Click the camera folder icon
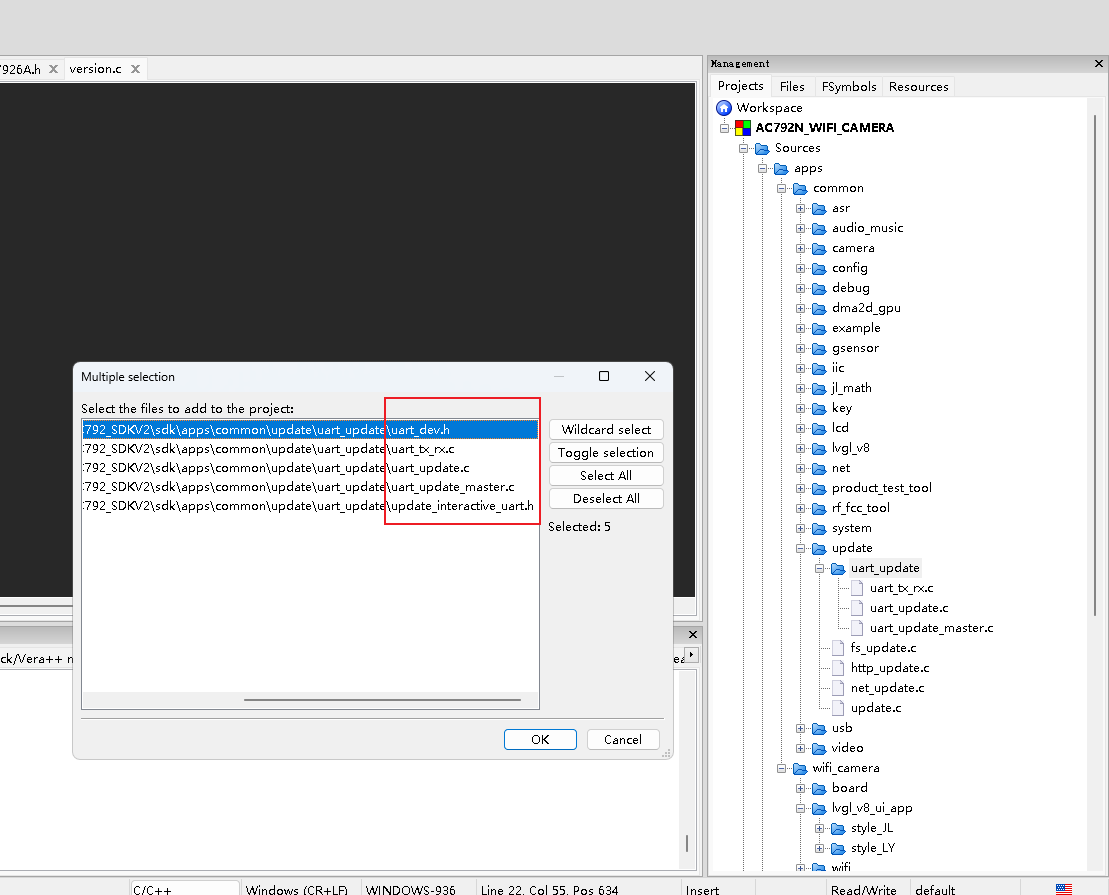1109x895 pixels. click(819, 248)
